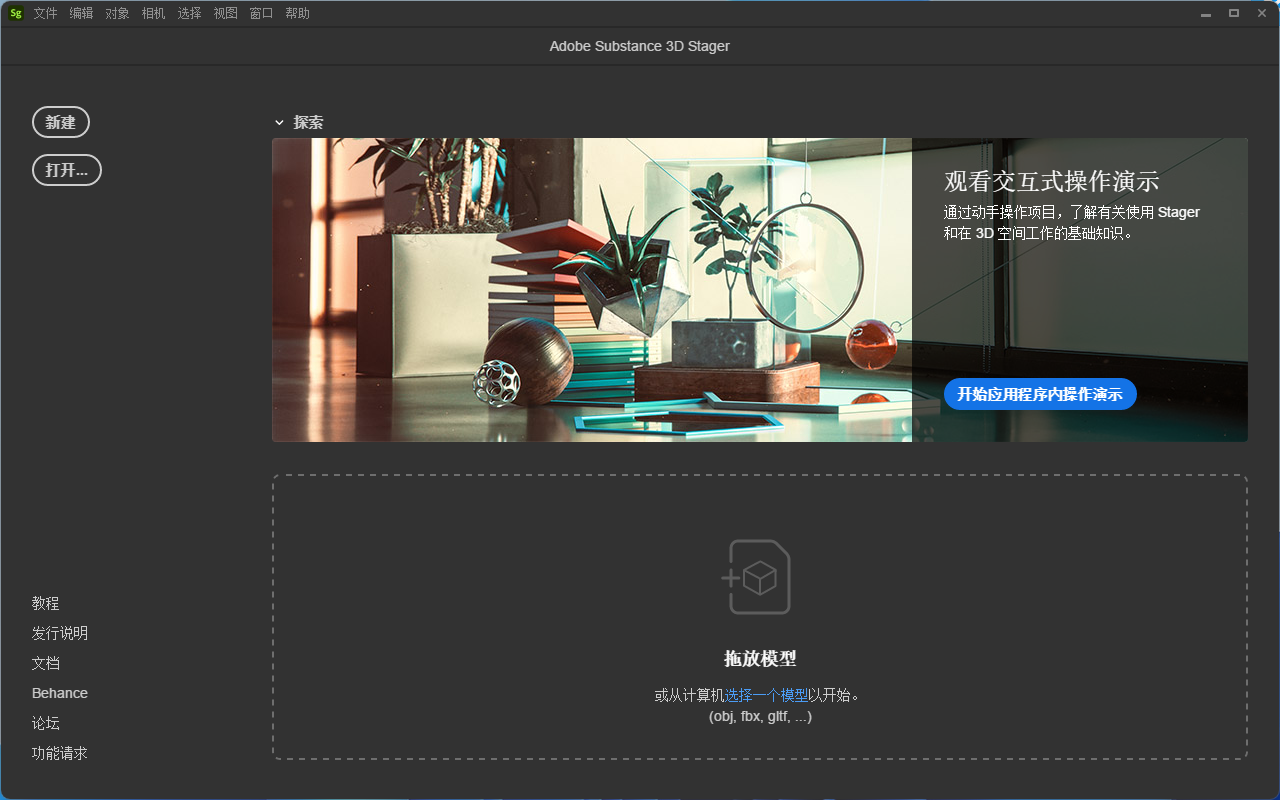Open the Behance link
This screenshot has width=1280, height=800.
pyautogui.click(x=60, y=693)
